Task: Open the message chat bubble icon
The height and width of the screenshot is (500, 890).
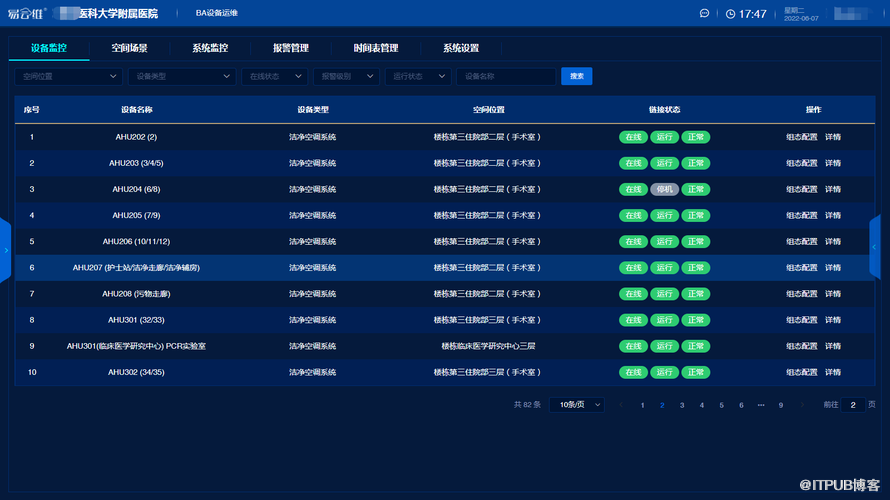Action: pyautogui.click(x=704, y=14)
